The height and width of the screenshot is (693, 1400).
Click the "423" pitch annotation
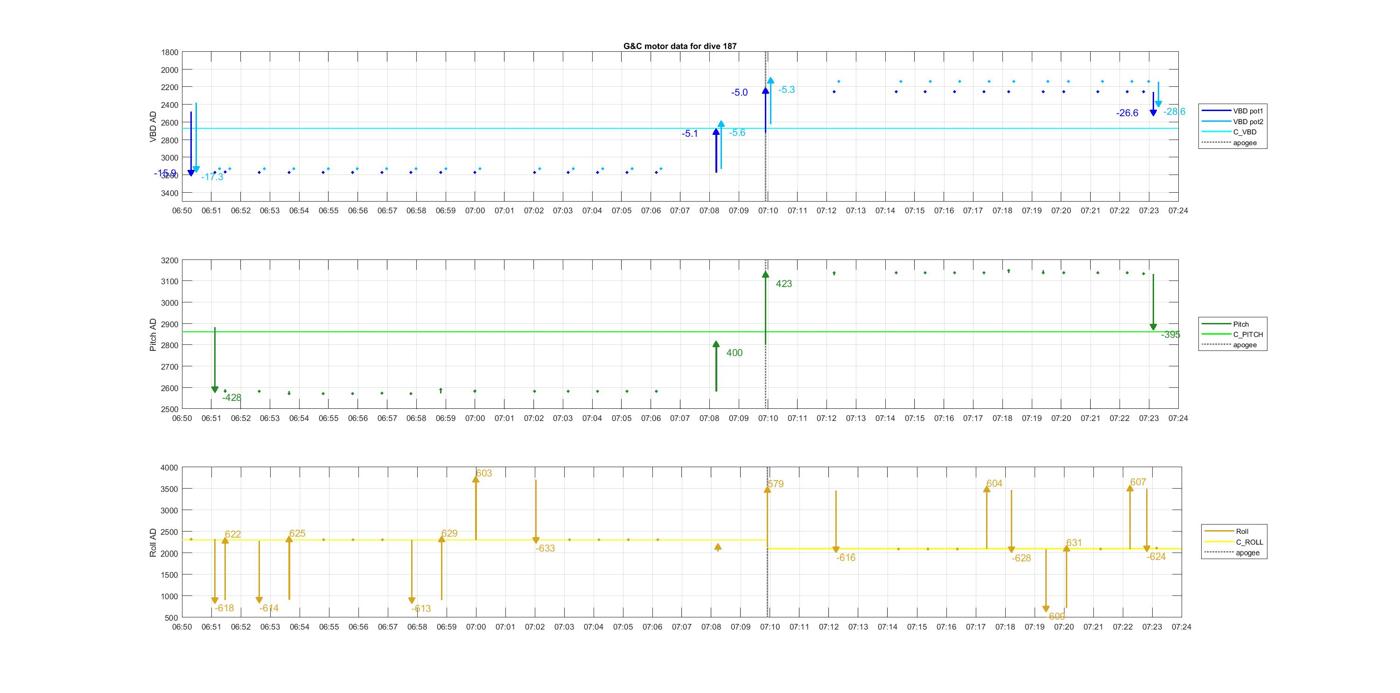[784, 284]
